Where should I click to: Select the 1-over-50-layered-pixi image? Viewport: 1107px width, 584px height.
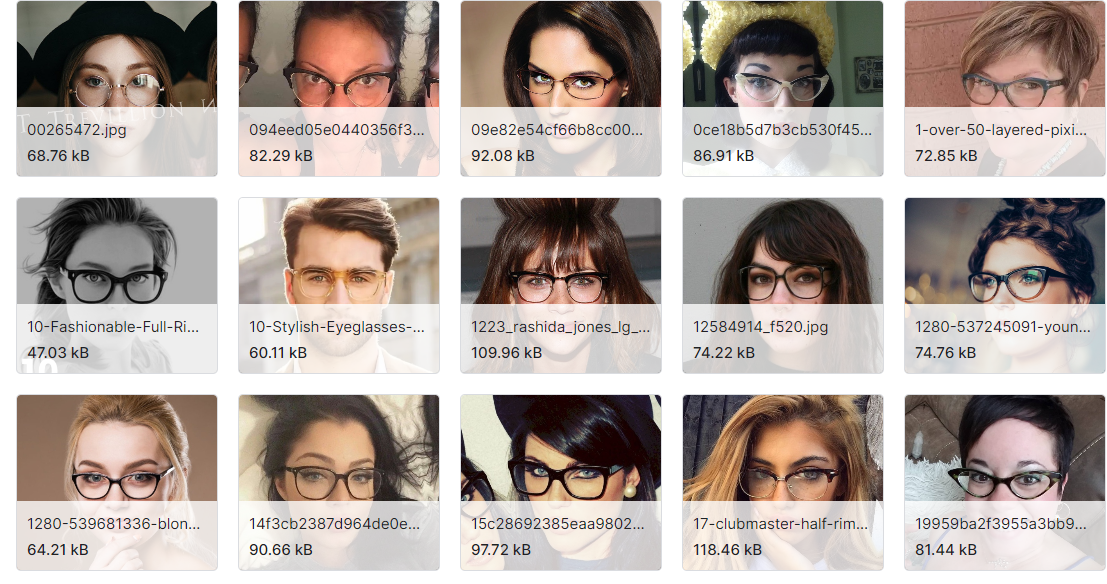point(1005,88)
